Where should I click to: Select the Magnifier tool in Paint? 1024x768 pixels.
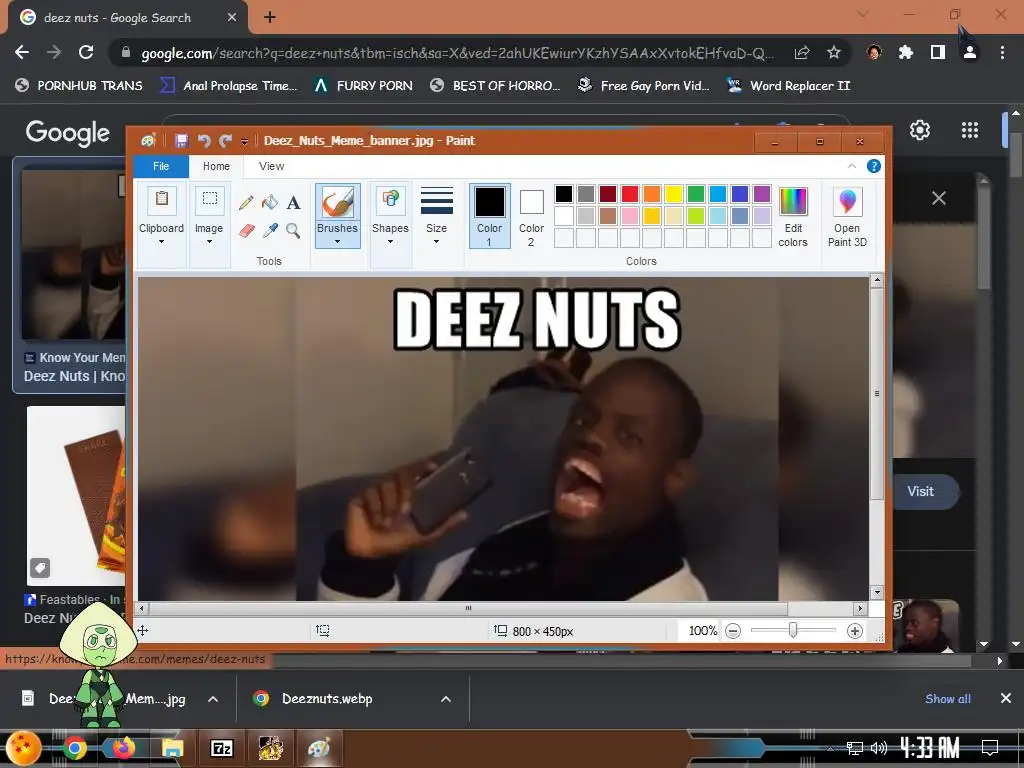293,230
